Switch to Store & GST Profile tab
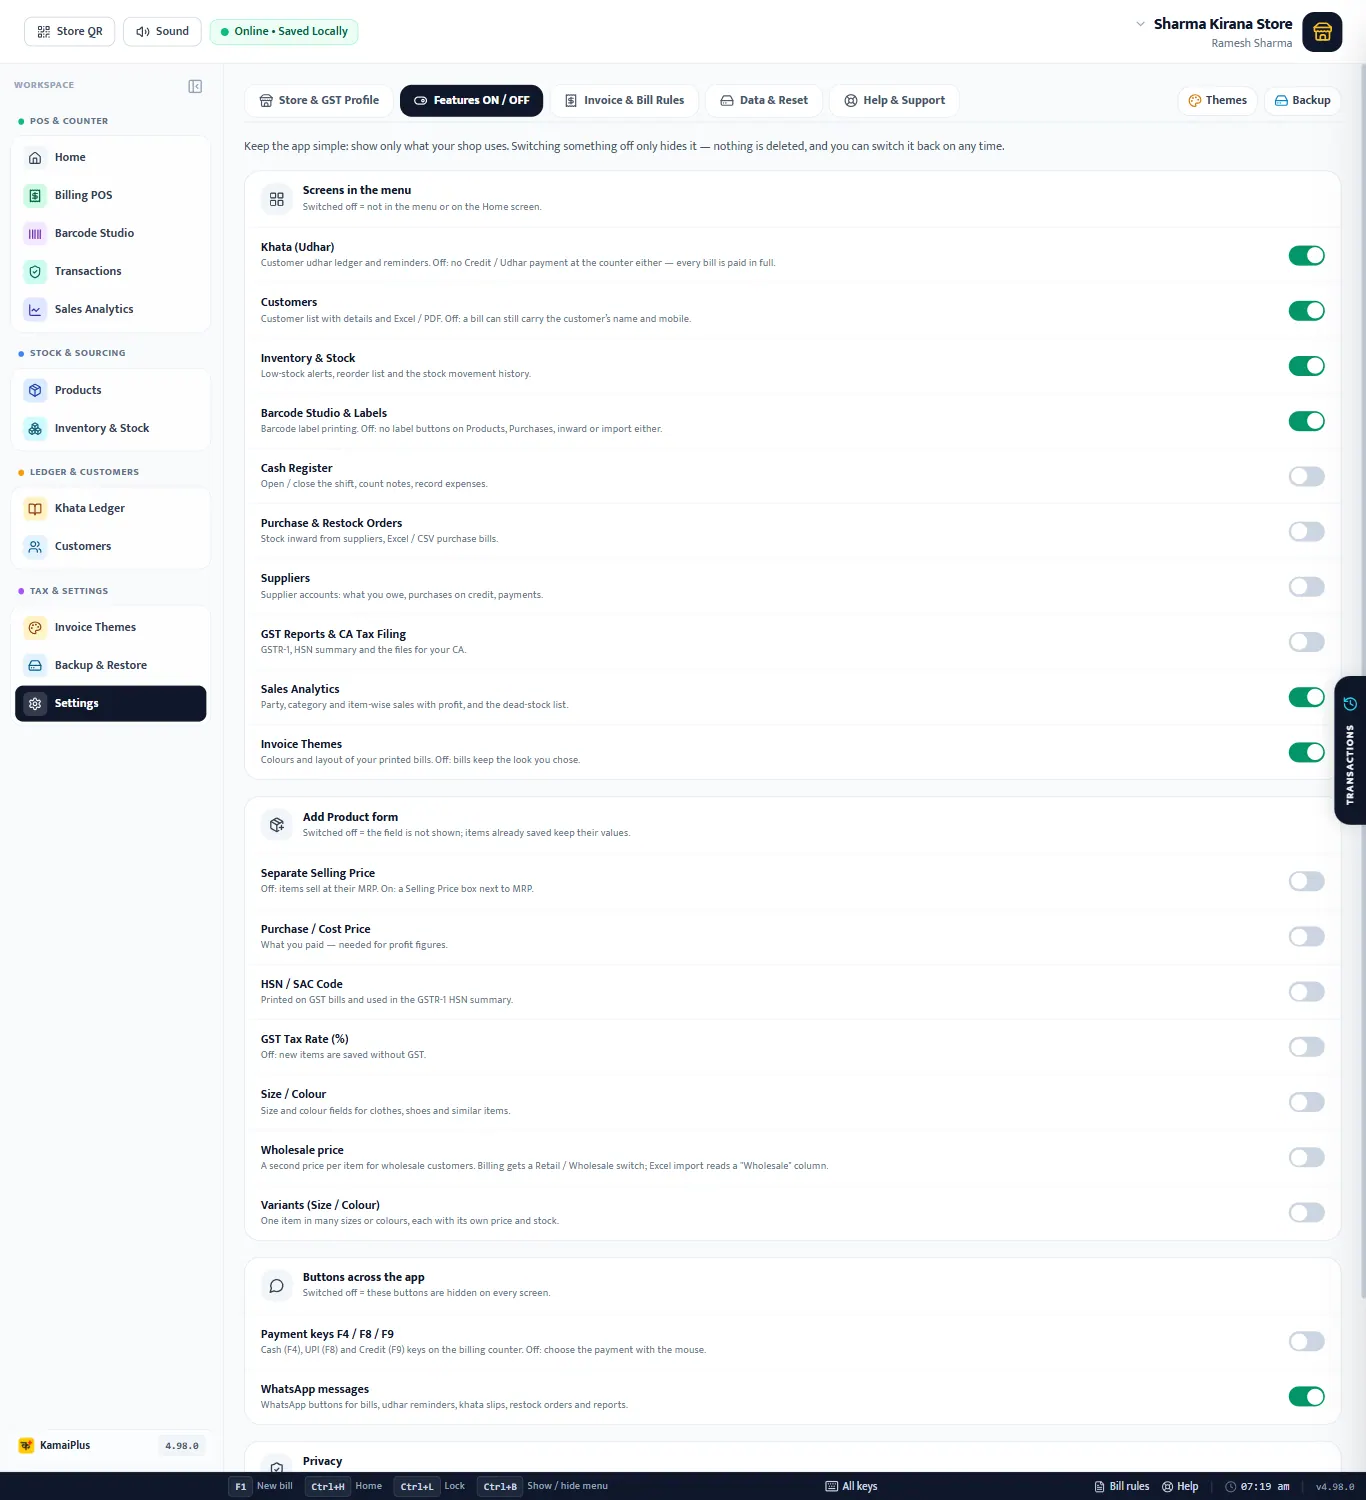The image size is (1366, 1500). point(319,100)
